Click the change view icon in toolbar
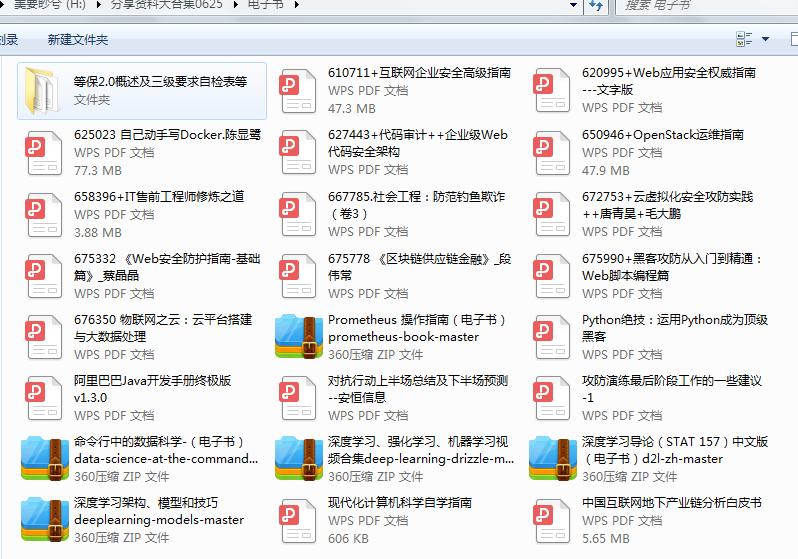This screenshot has height=559, width=798. click(x=744, y=39)
